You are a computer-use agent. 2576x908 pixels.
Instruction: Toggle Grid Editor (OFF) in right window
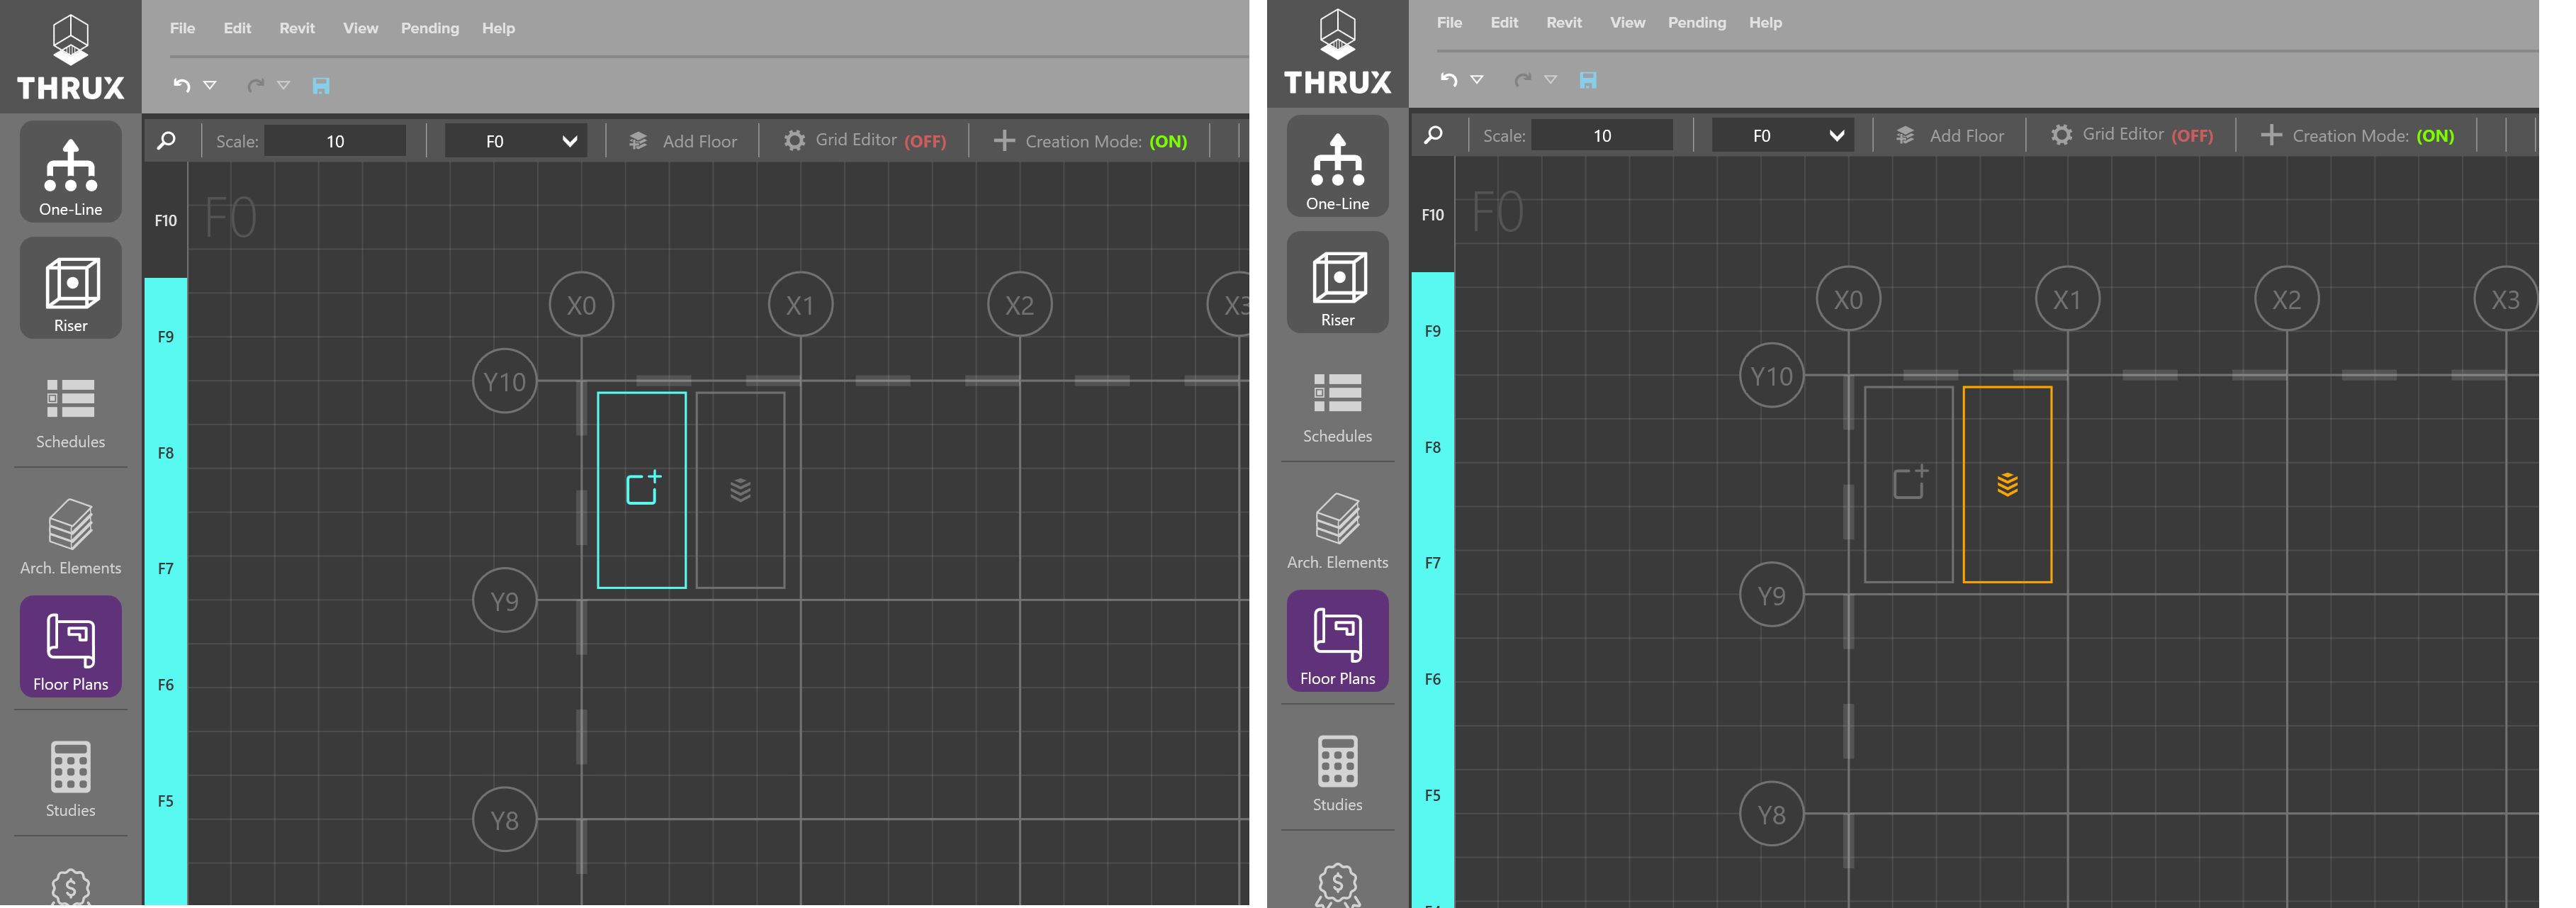(2131, 135)
